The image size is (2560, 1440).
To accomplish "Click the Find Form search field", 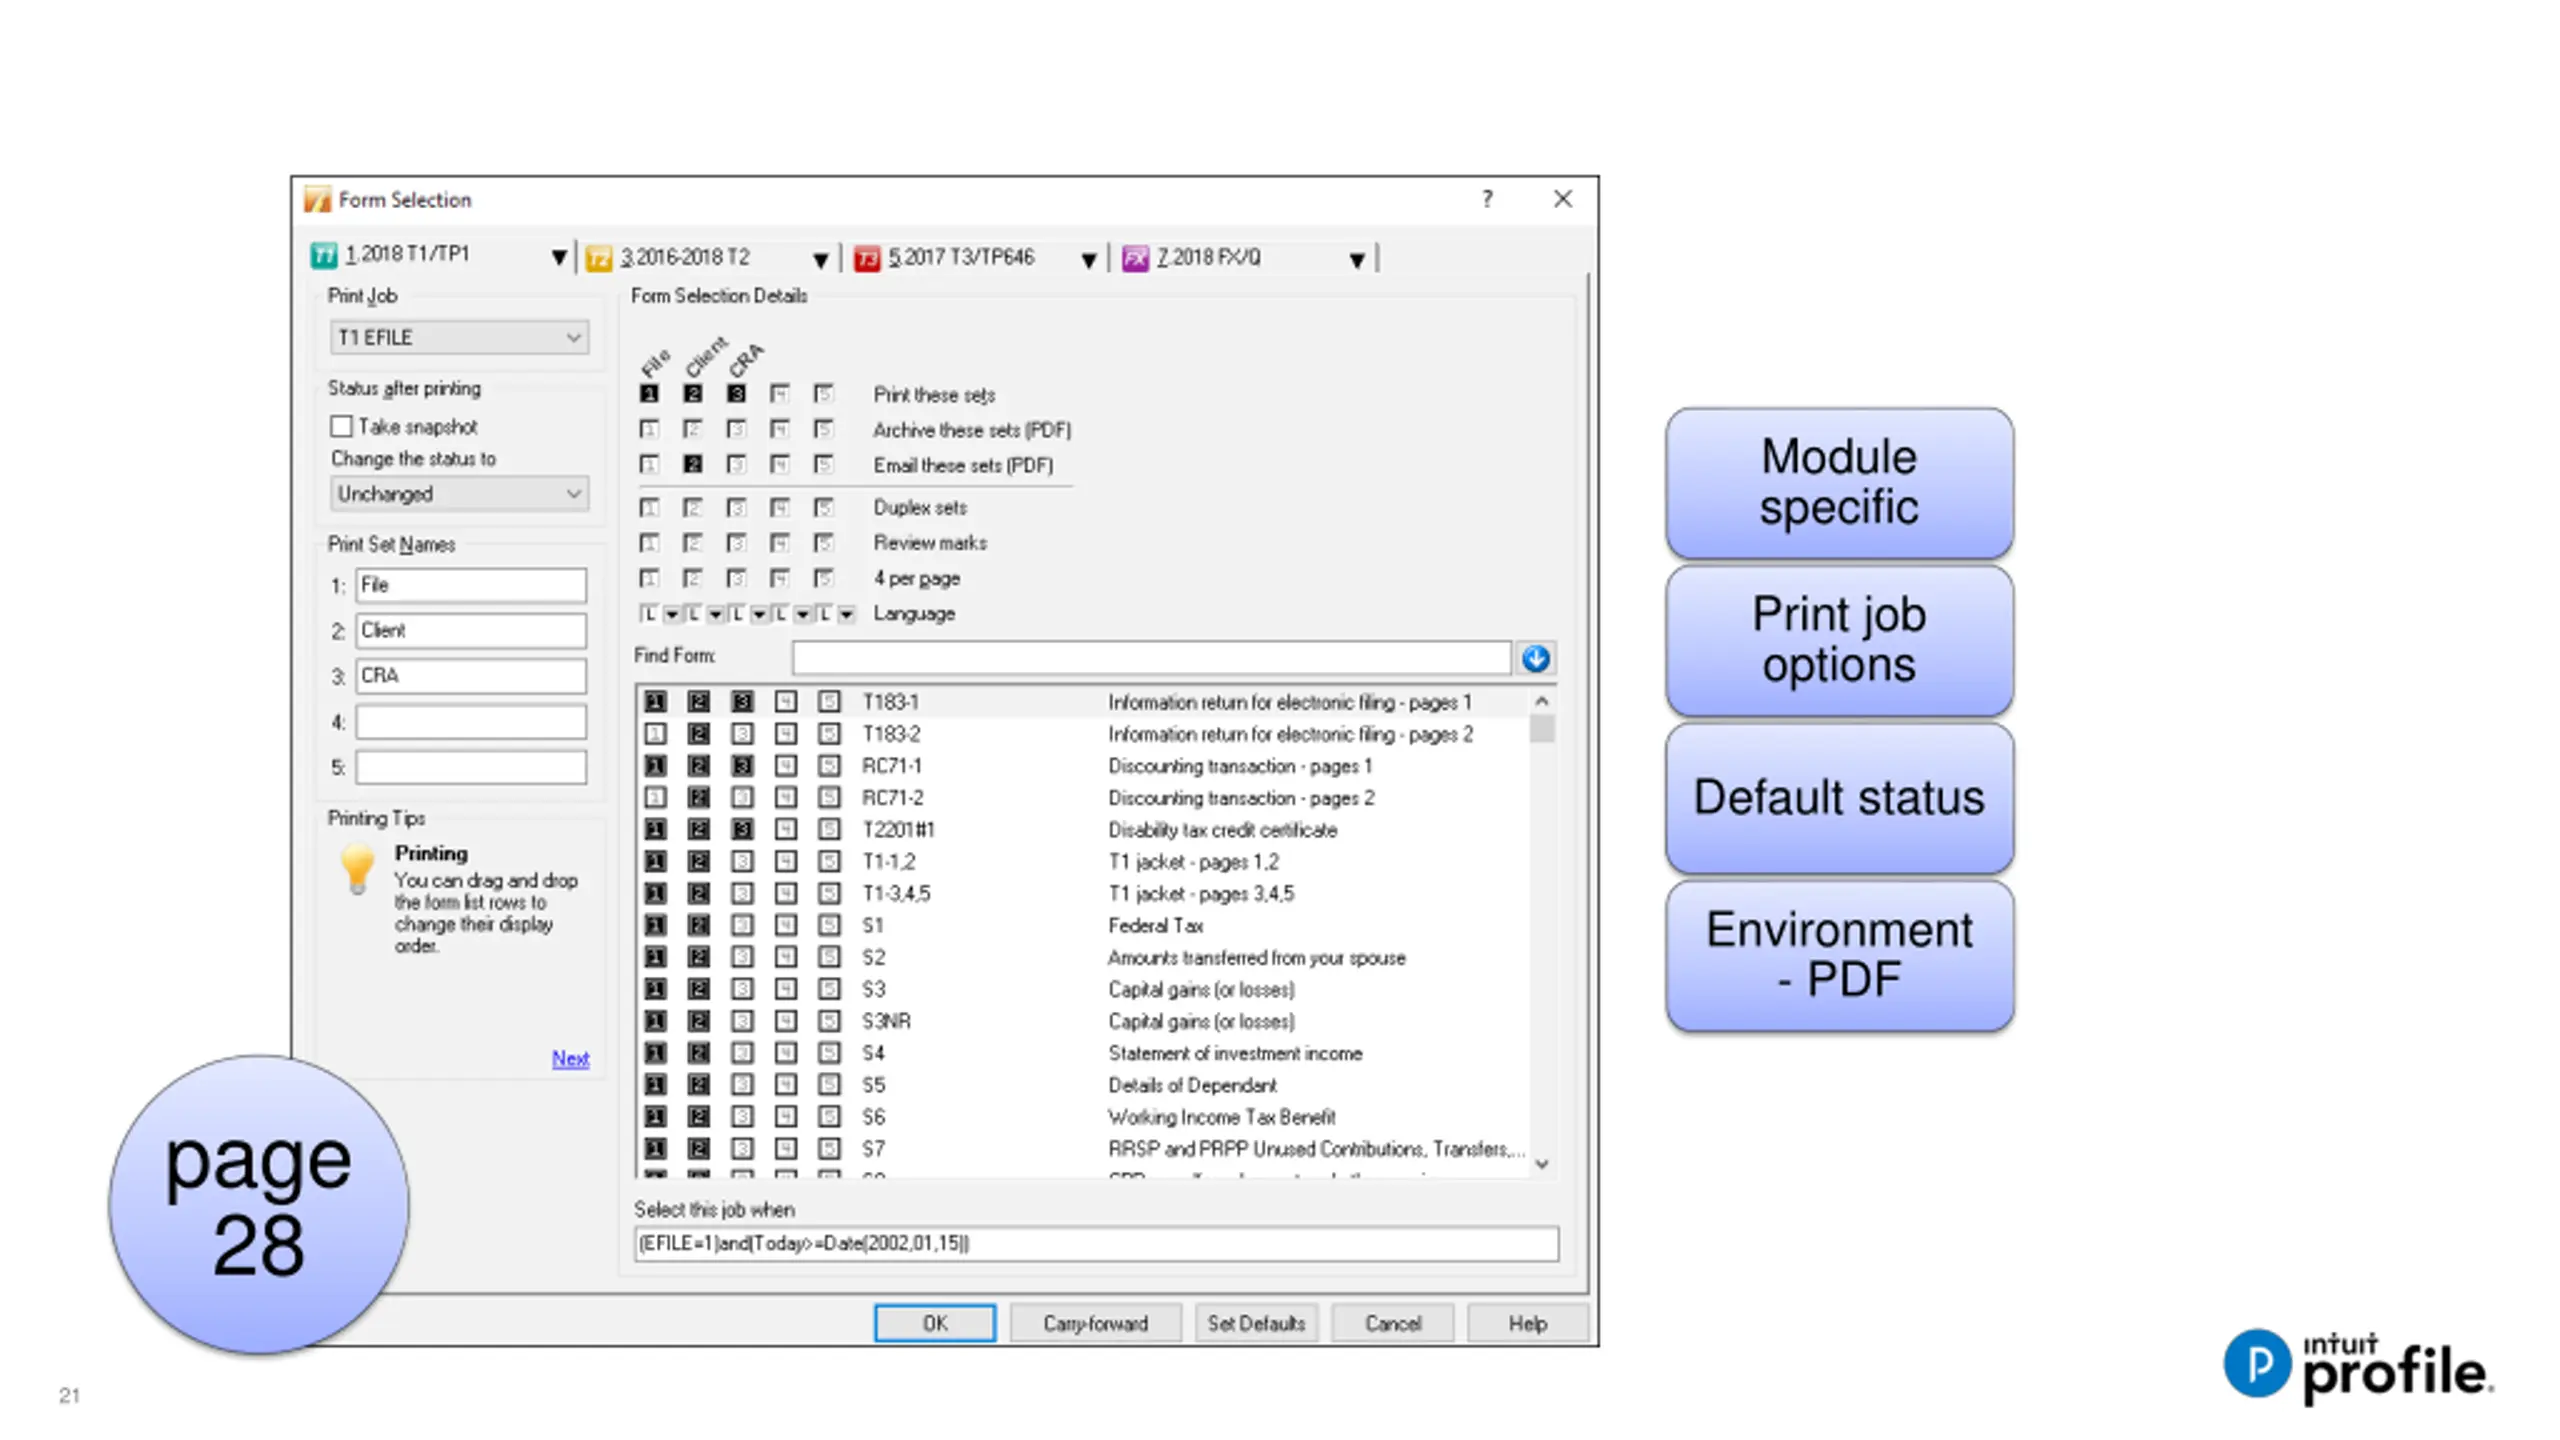I will pyautogui.click(x=1151, y=657).
